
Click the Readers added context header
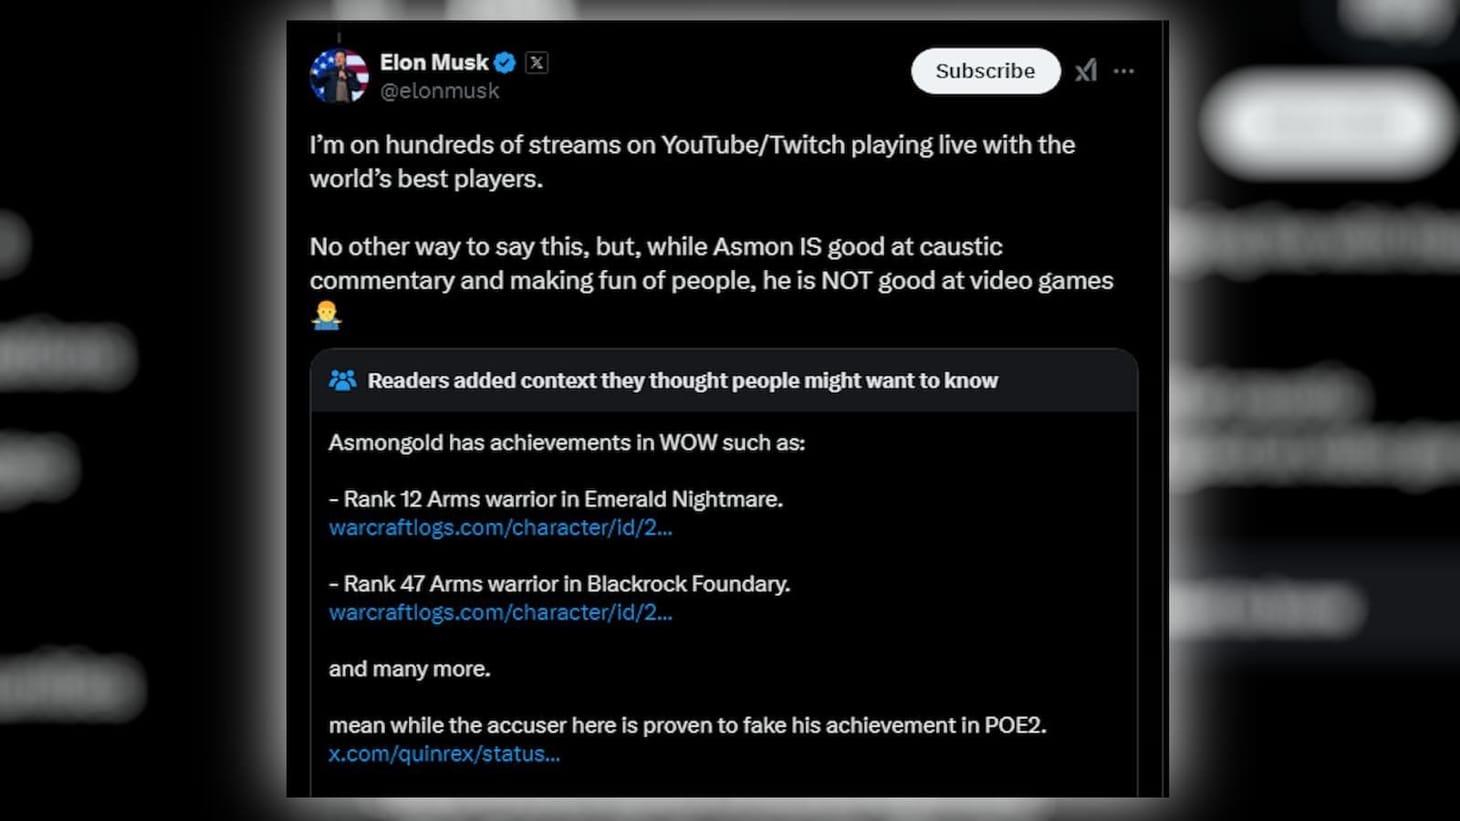pyautogui.click(x=683, y=380)
